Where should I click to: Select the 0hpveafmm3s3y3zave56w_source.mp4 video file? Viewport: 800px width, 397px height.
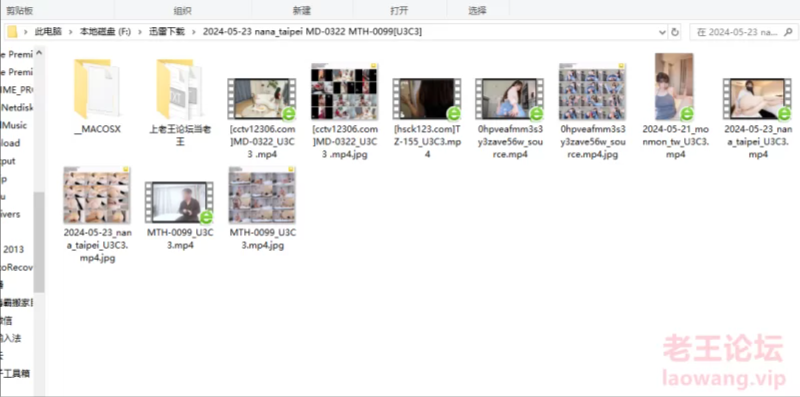coord(510,118)
